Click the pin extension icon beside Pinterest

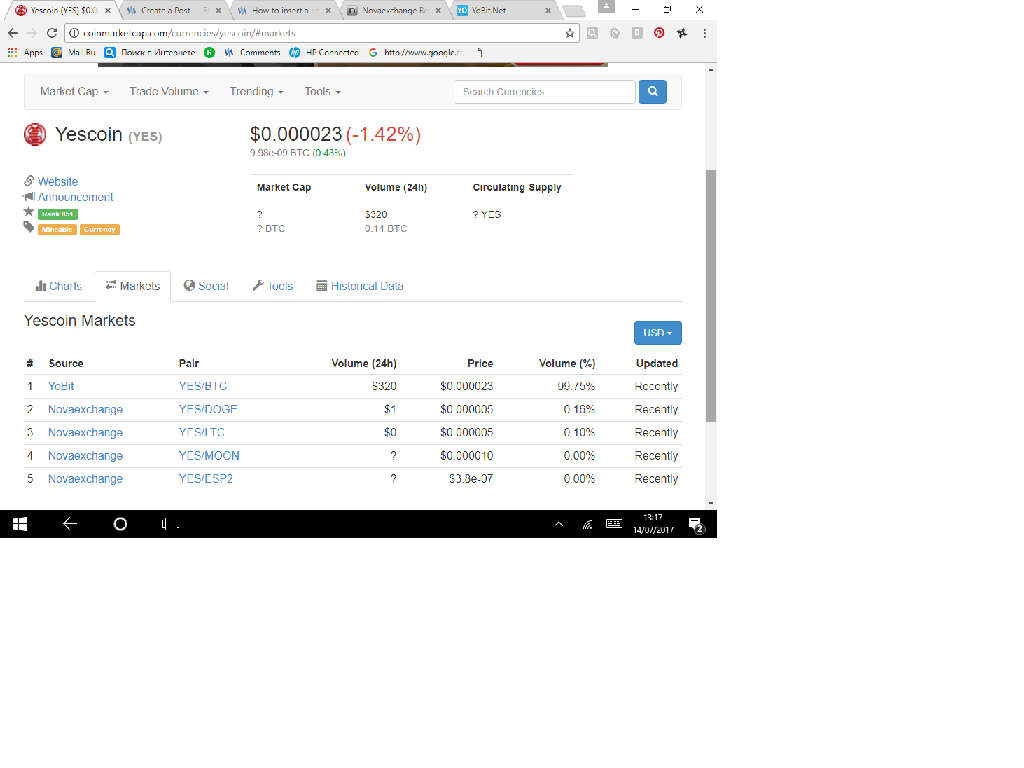[x=682, y=33]
